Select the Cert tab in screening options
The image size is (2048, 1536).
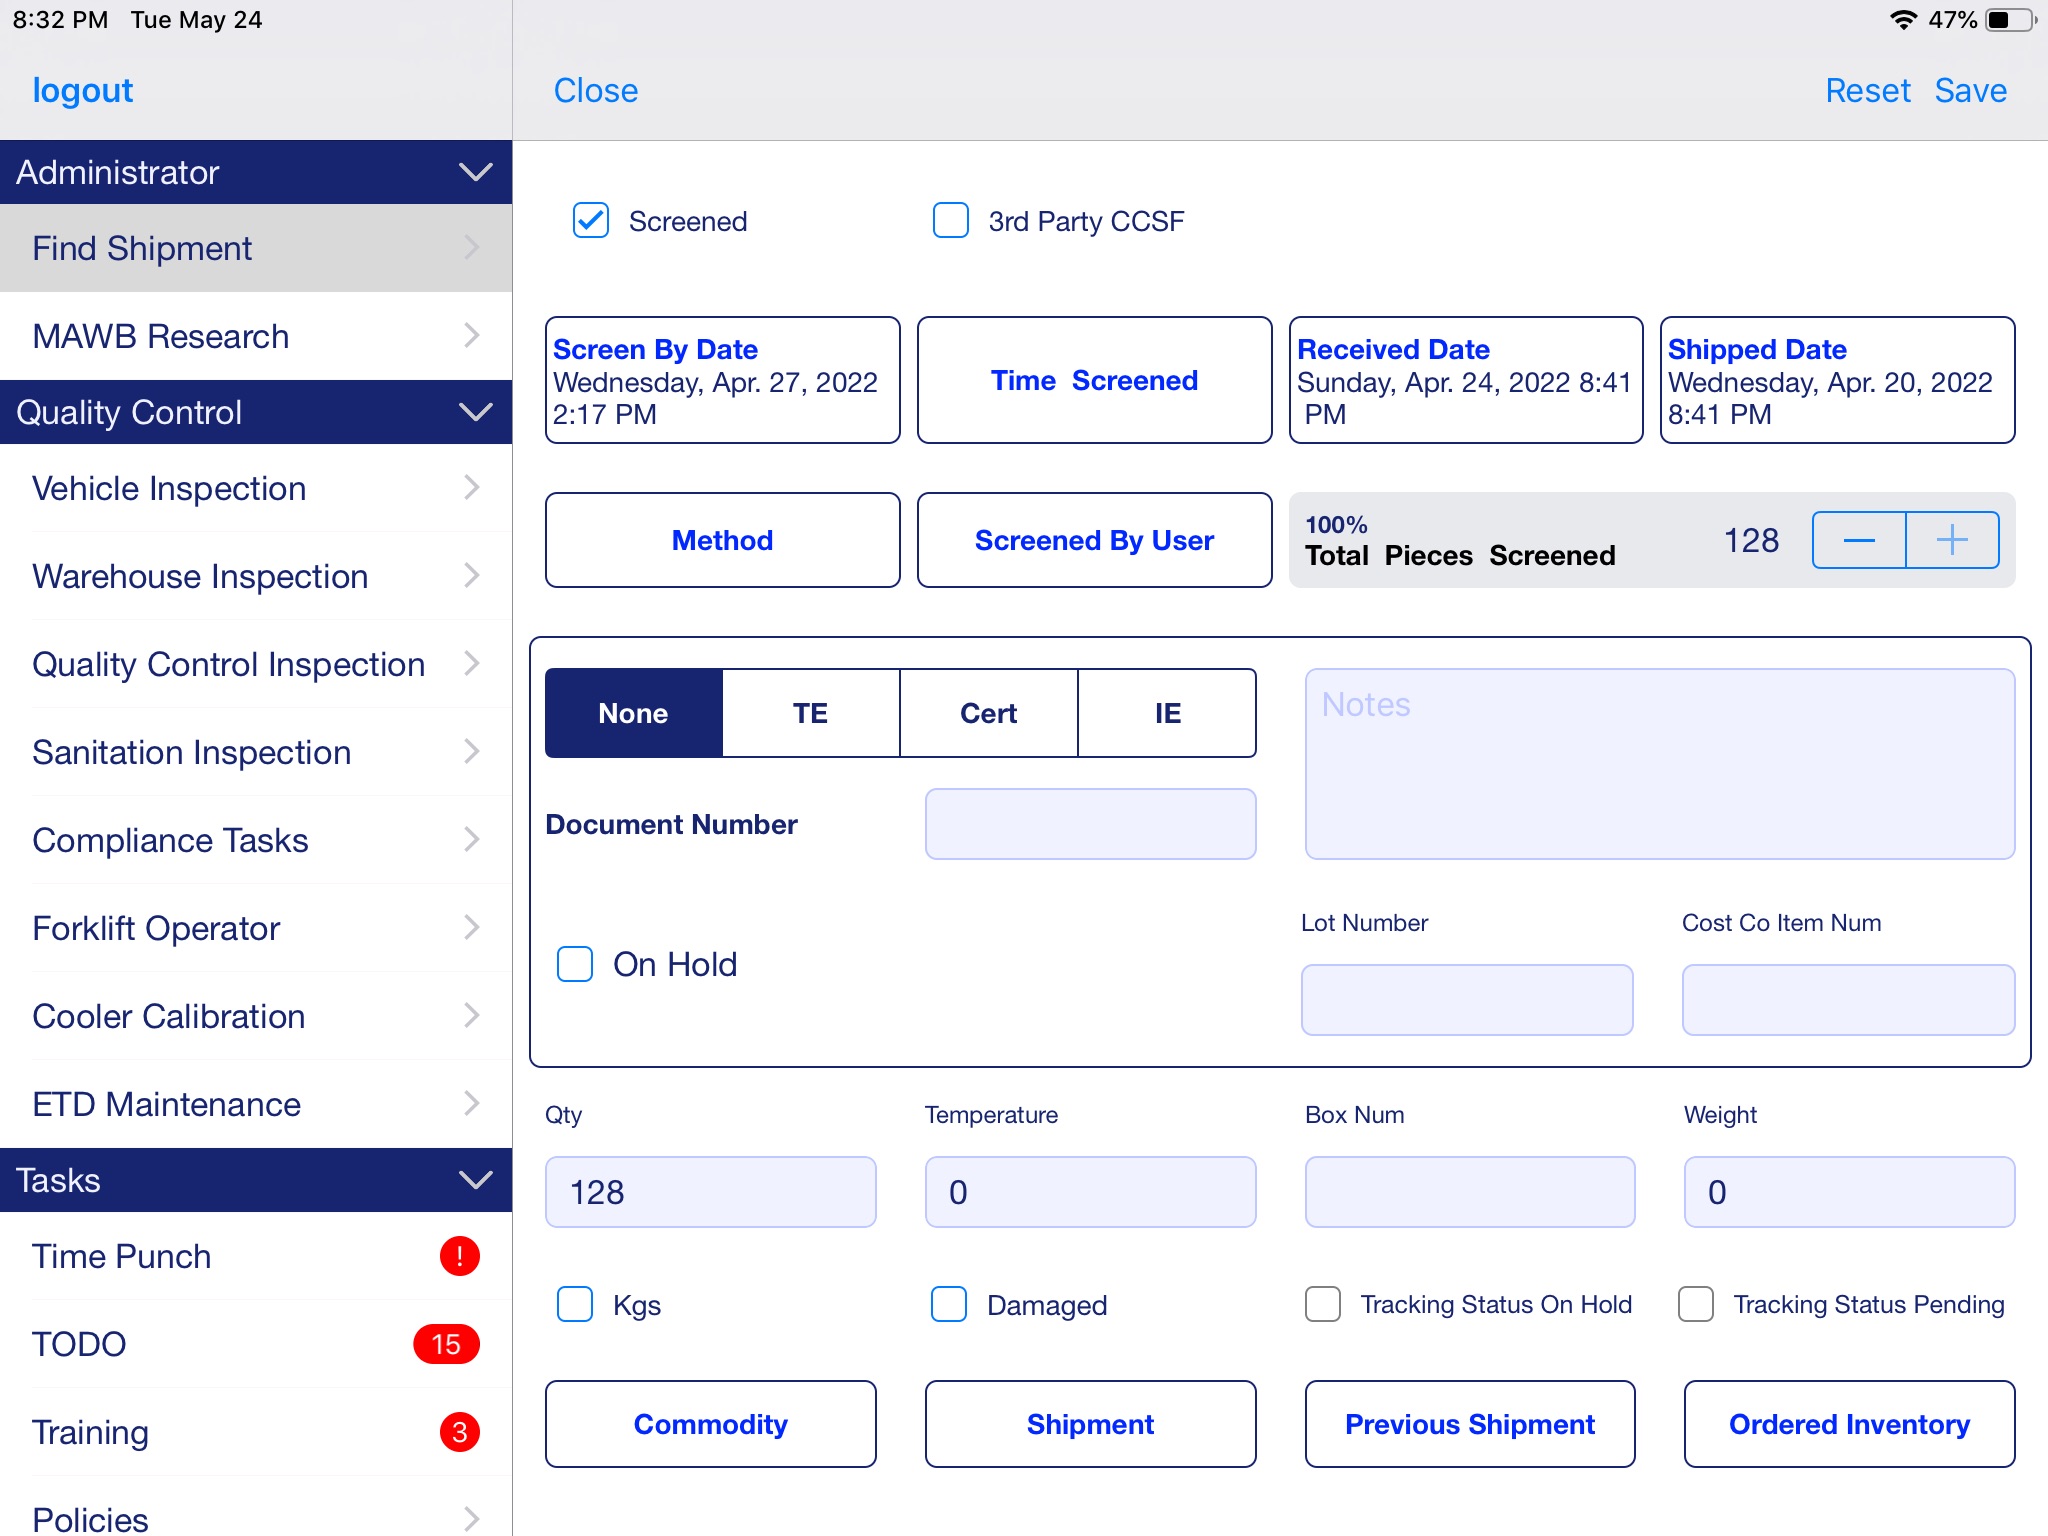[x=985, y=713]
